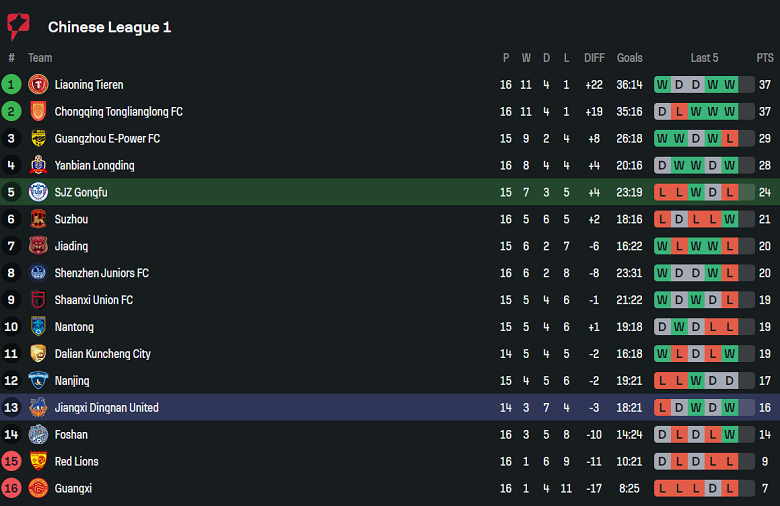The width and height of the screenshot is (780, 506).
Task: Click the Yanbian Longding team crest
Action: click(38, 166)
